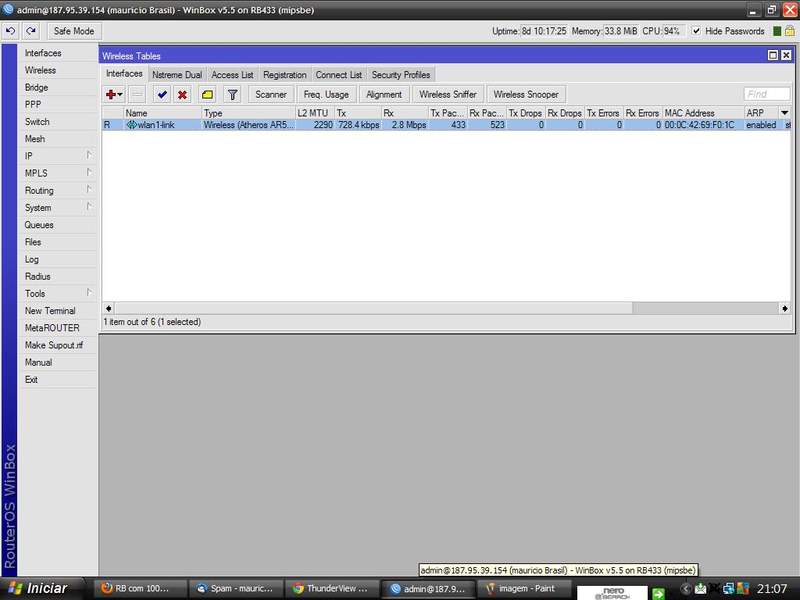
Task: Switch to Registration tab
Action: tap(285, 74)
